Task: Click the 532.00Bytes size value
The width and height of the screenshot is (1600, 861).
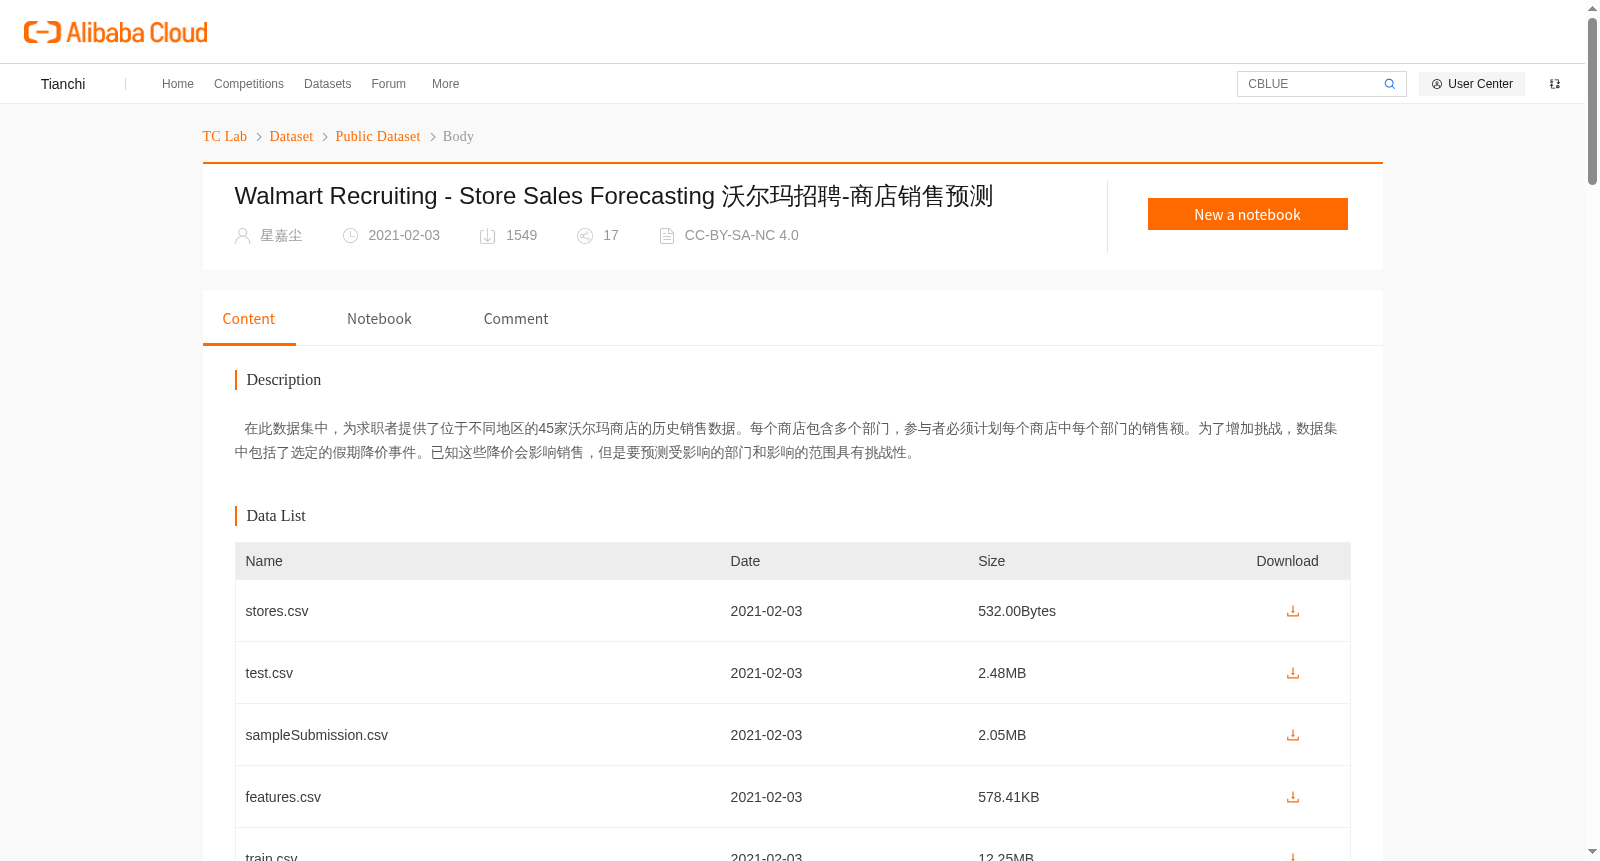Action: click(1017, 611)
